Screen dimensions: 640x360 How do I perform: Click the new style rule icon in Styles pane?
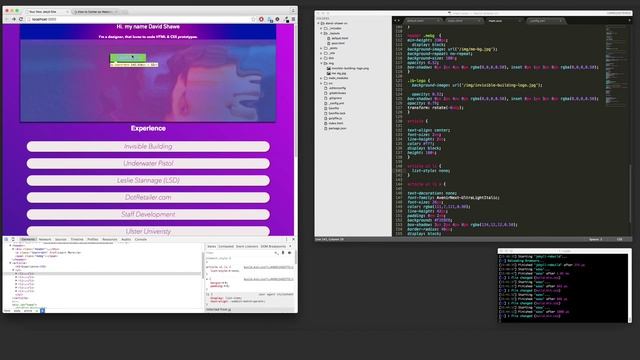[x=276, y=253]
